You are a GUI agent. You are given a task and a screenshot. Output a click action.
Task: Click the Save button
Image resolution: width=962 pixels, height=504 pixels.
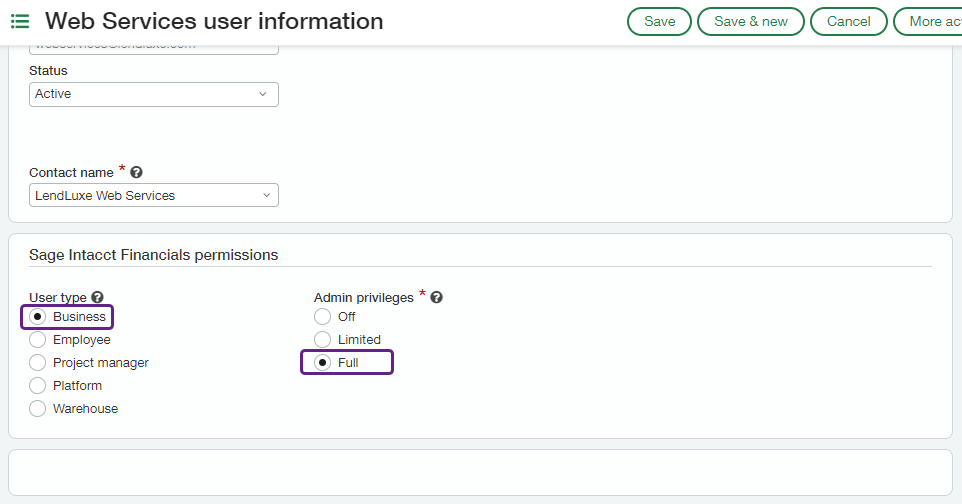point(659,21)
